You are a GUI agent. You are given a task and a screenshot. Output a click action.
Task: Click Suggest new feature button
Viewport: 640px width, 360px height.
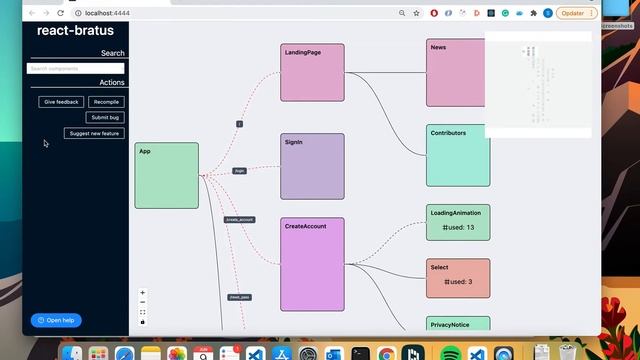click(94, 133)
